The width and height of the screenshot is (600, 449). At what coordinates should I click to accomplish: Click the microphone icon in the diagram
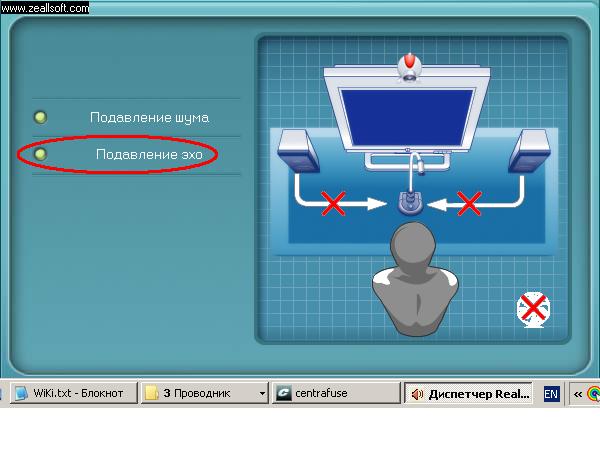coord(409,202)
